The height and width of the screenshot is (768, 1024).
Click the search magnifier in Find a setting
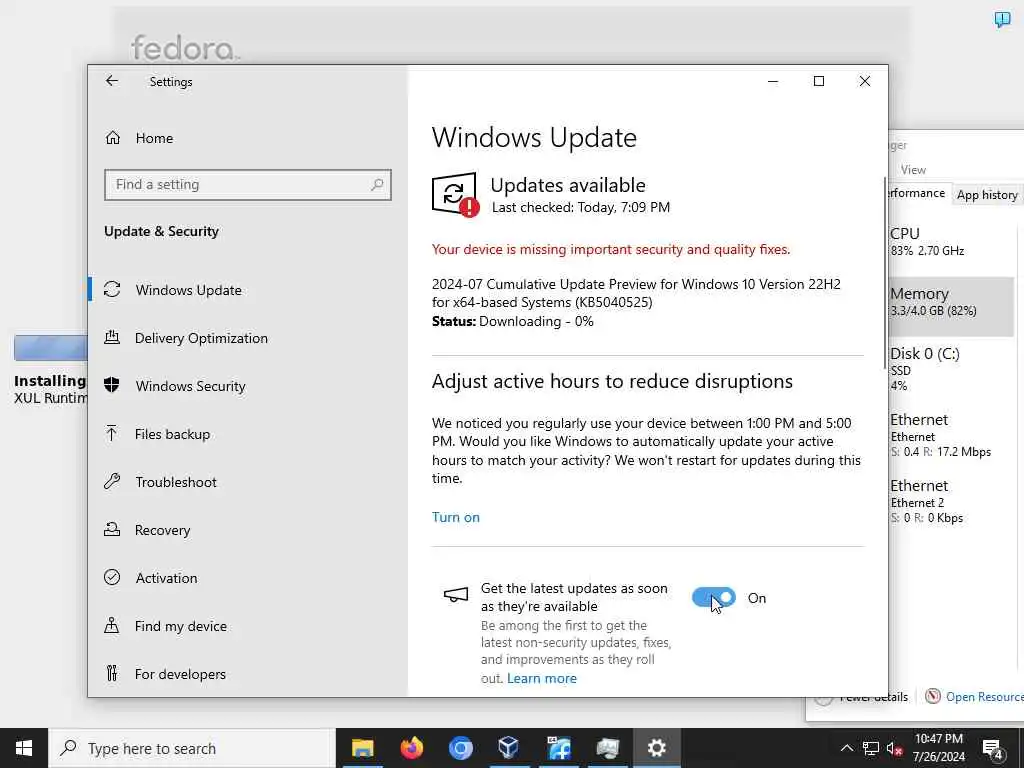click(377, 185)
